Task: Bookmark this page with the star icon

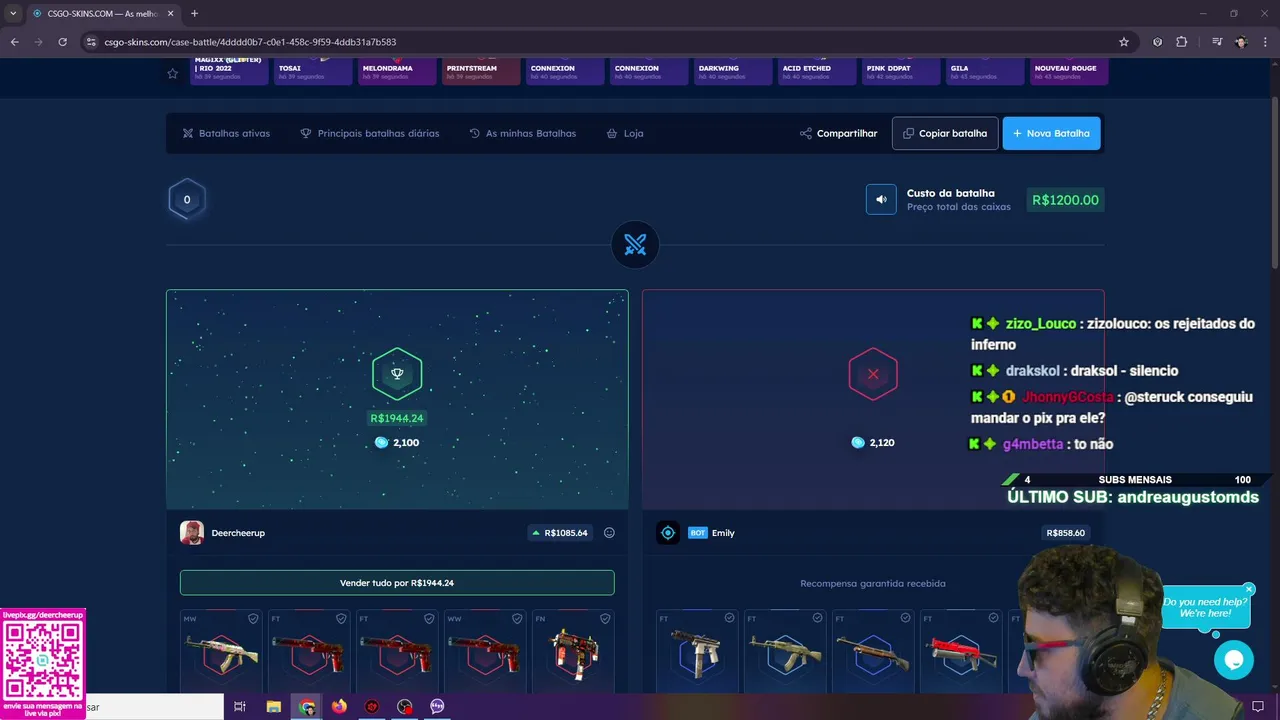Action: pos(1124,42)
